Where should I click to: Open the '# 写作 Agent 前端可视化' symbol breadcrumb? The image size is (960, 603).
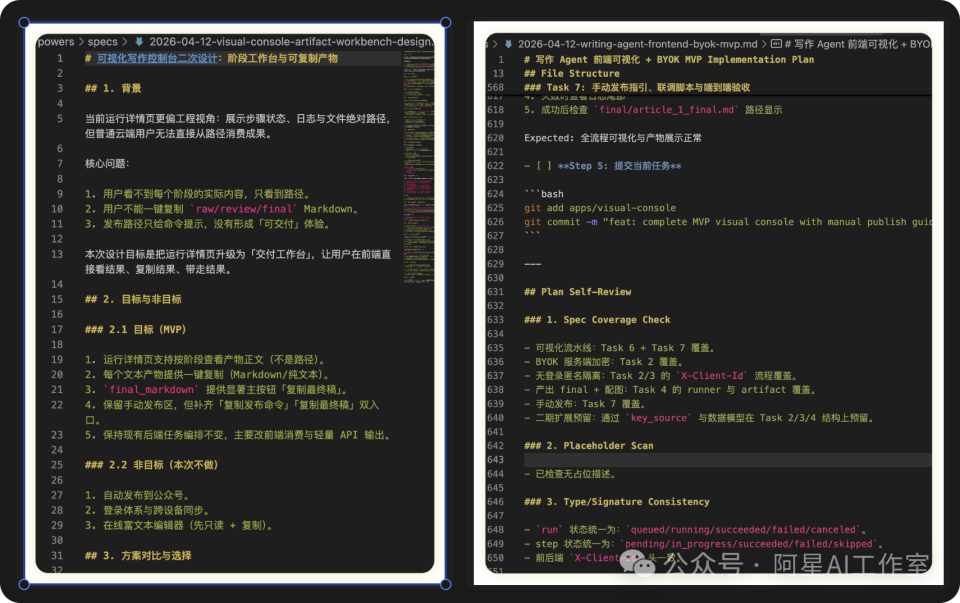pyautogui.click(x=858, y=44)
